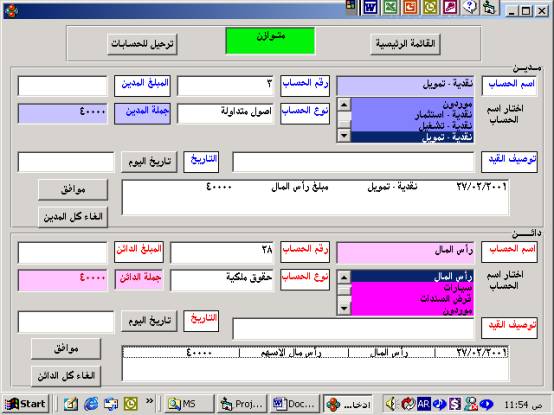Launch Internet Explorer from Quick Launch
554x415 pixels.
(91, 404)
